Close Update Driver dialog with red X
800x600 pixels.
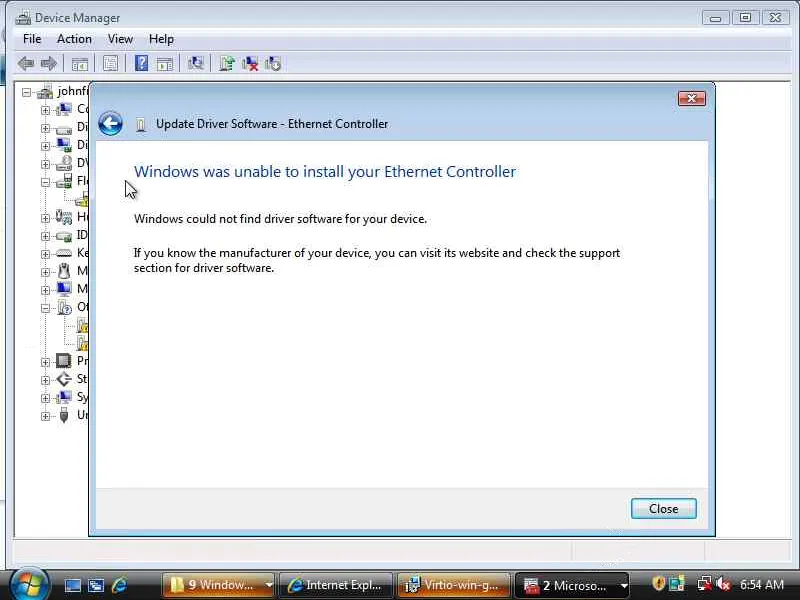point(692,98)
